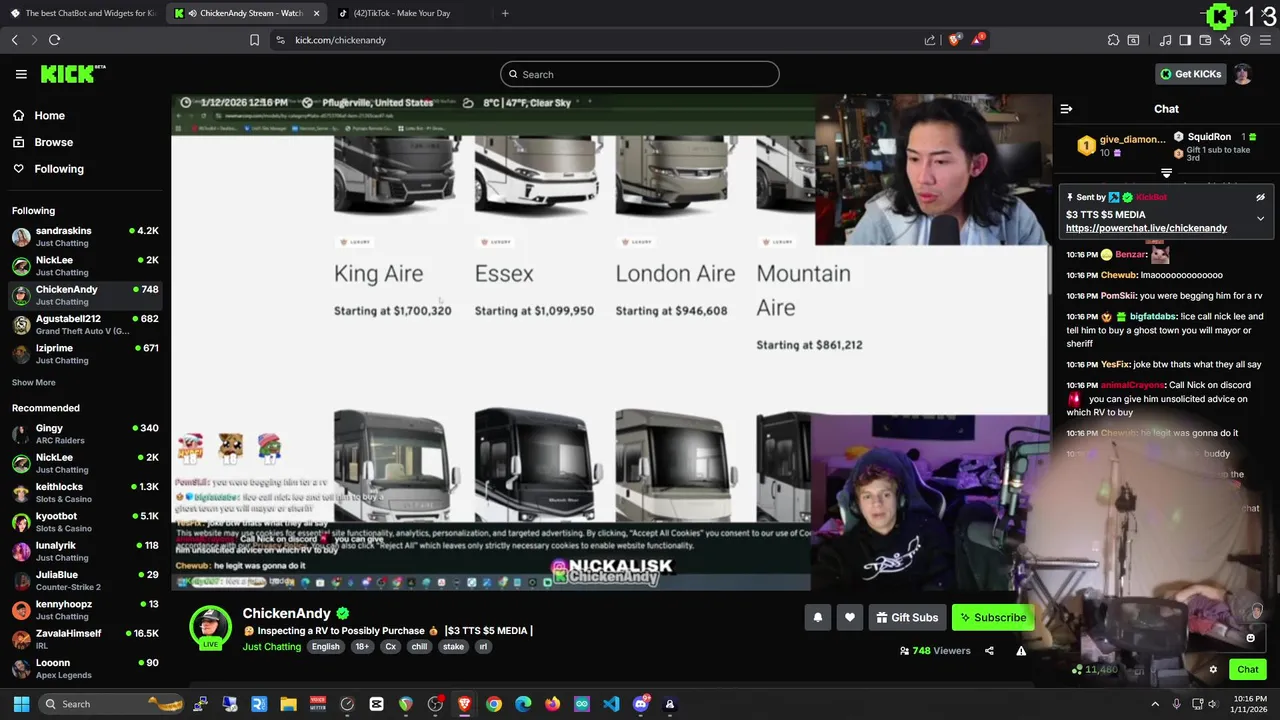Open Brave playlist music note icon

(x=1165, y=40)
